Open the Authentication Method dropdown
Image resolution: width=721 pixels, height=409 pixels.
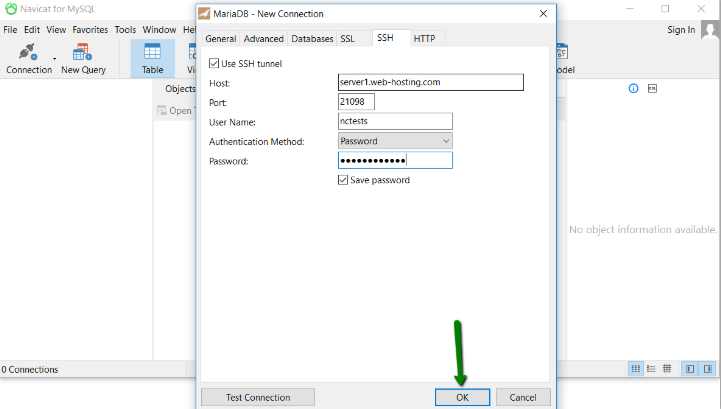pos(395,141)
